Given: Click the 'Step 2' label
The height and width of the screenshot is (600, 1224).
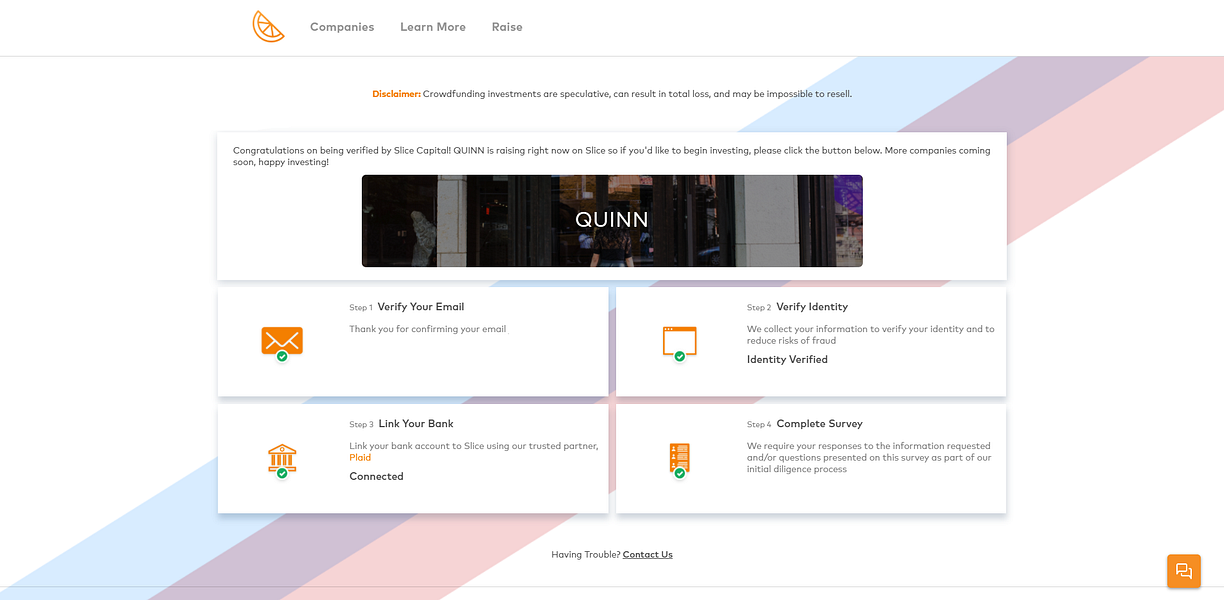Looking at the screenshot, I should tap(759, 308).
